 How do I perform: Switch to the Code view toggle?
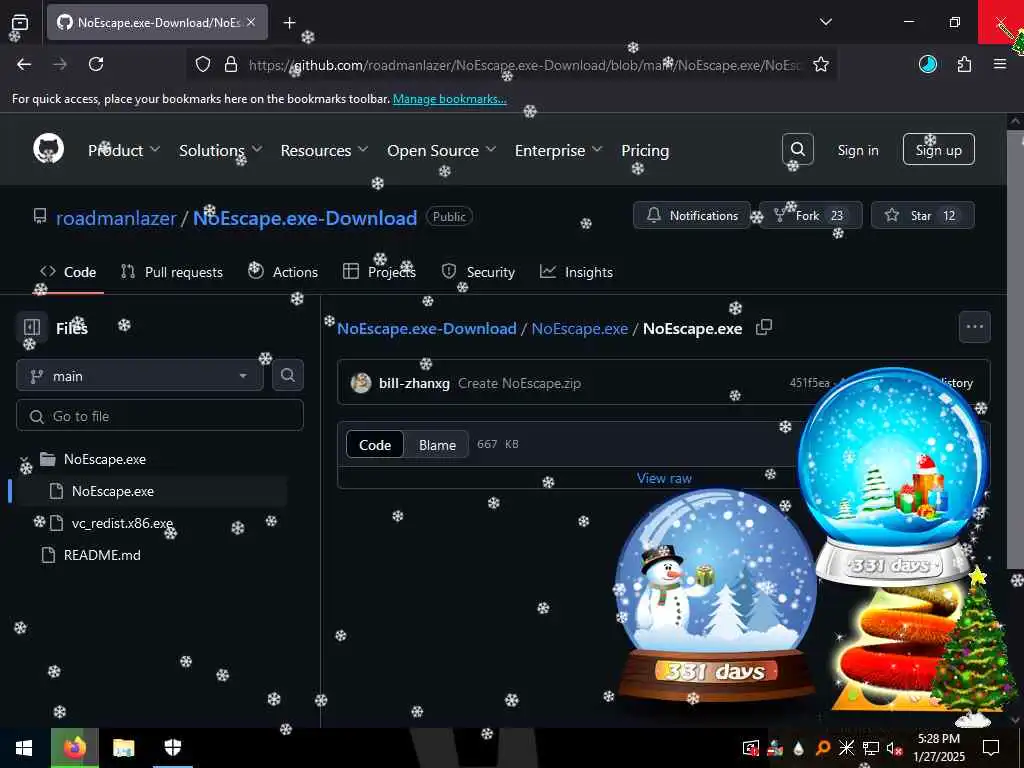375,445
